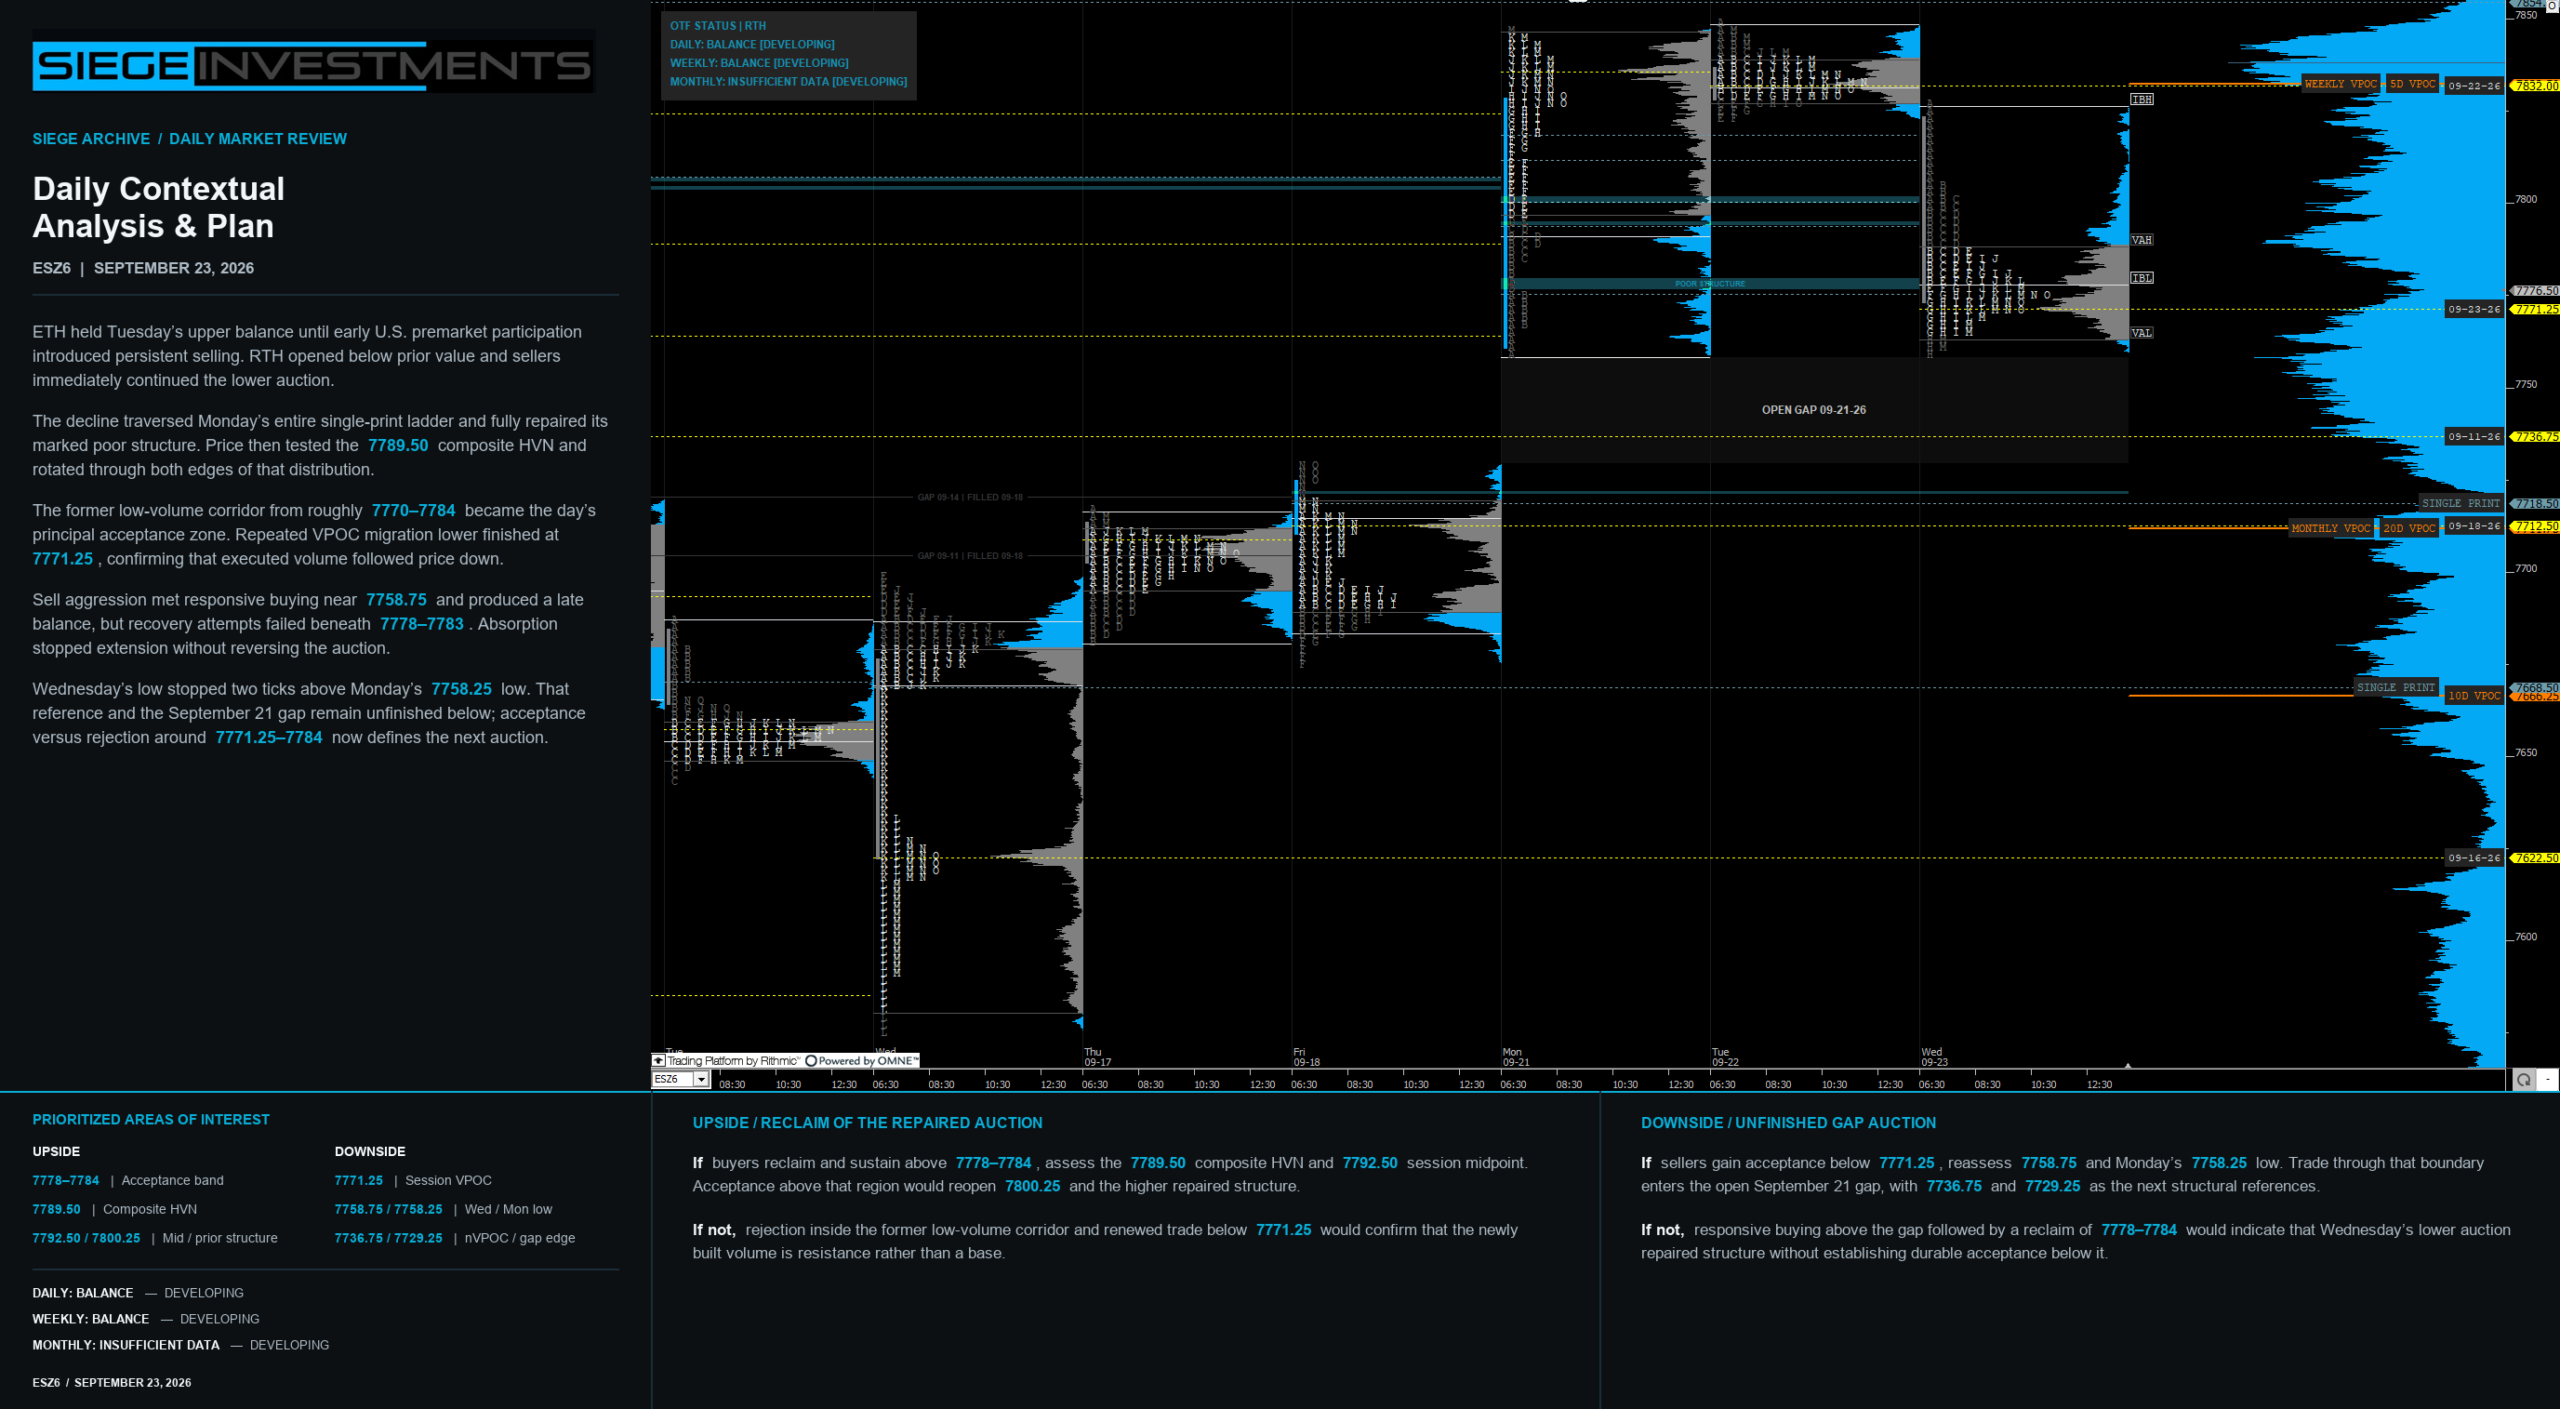2560x1409 pixels.
Task: Click the 7789.50 value in the analysis text
Action: pos(398,446)
